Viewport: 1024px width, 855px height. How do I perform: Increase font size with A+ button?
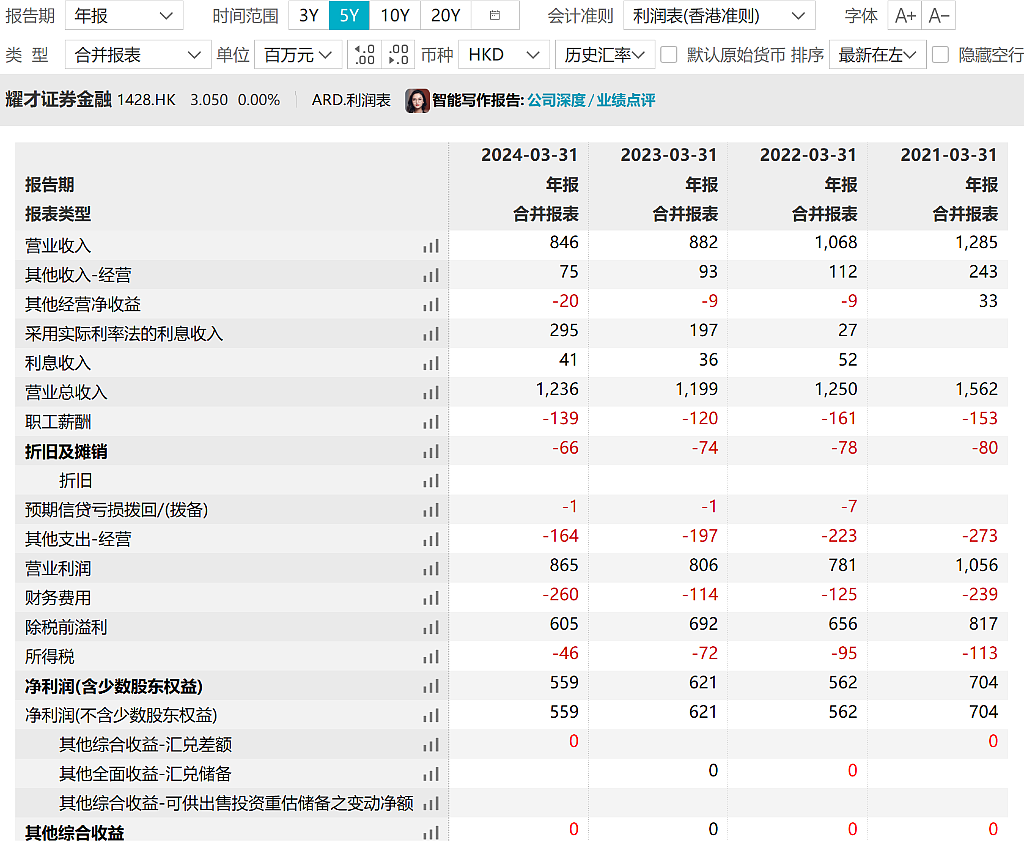click(904, 15)
